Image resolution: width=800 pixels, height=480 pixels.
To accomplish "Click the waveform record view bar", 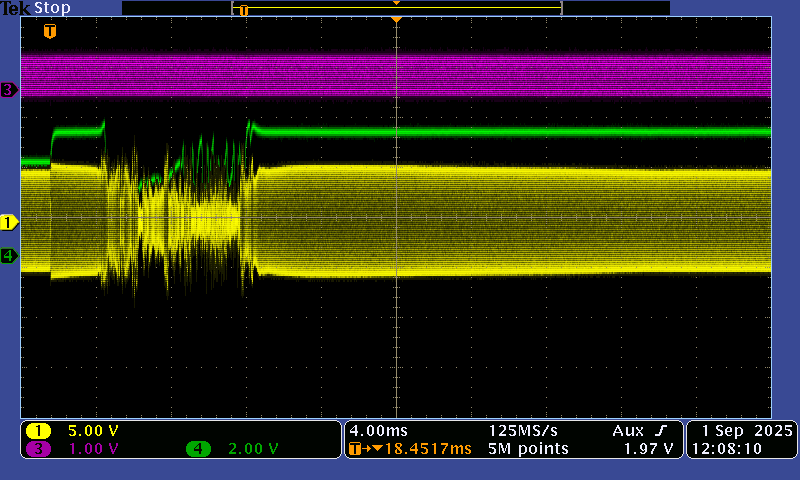I will 397,8.
